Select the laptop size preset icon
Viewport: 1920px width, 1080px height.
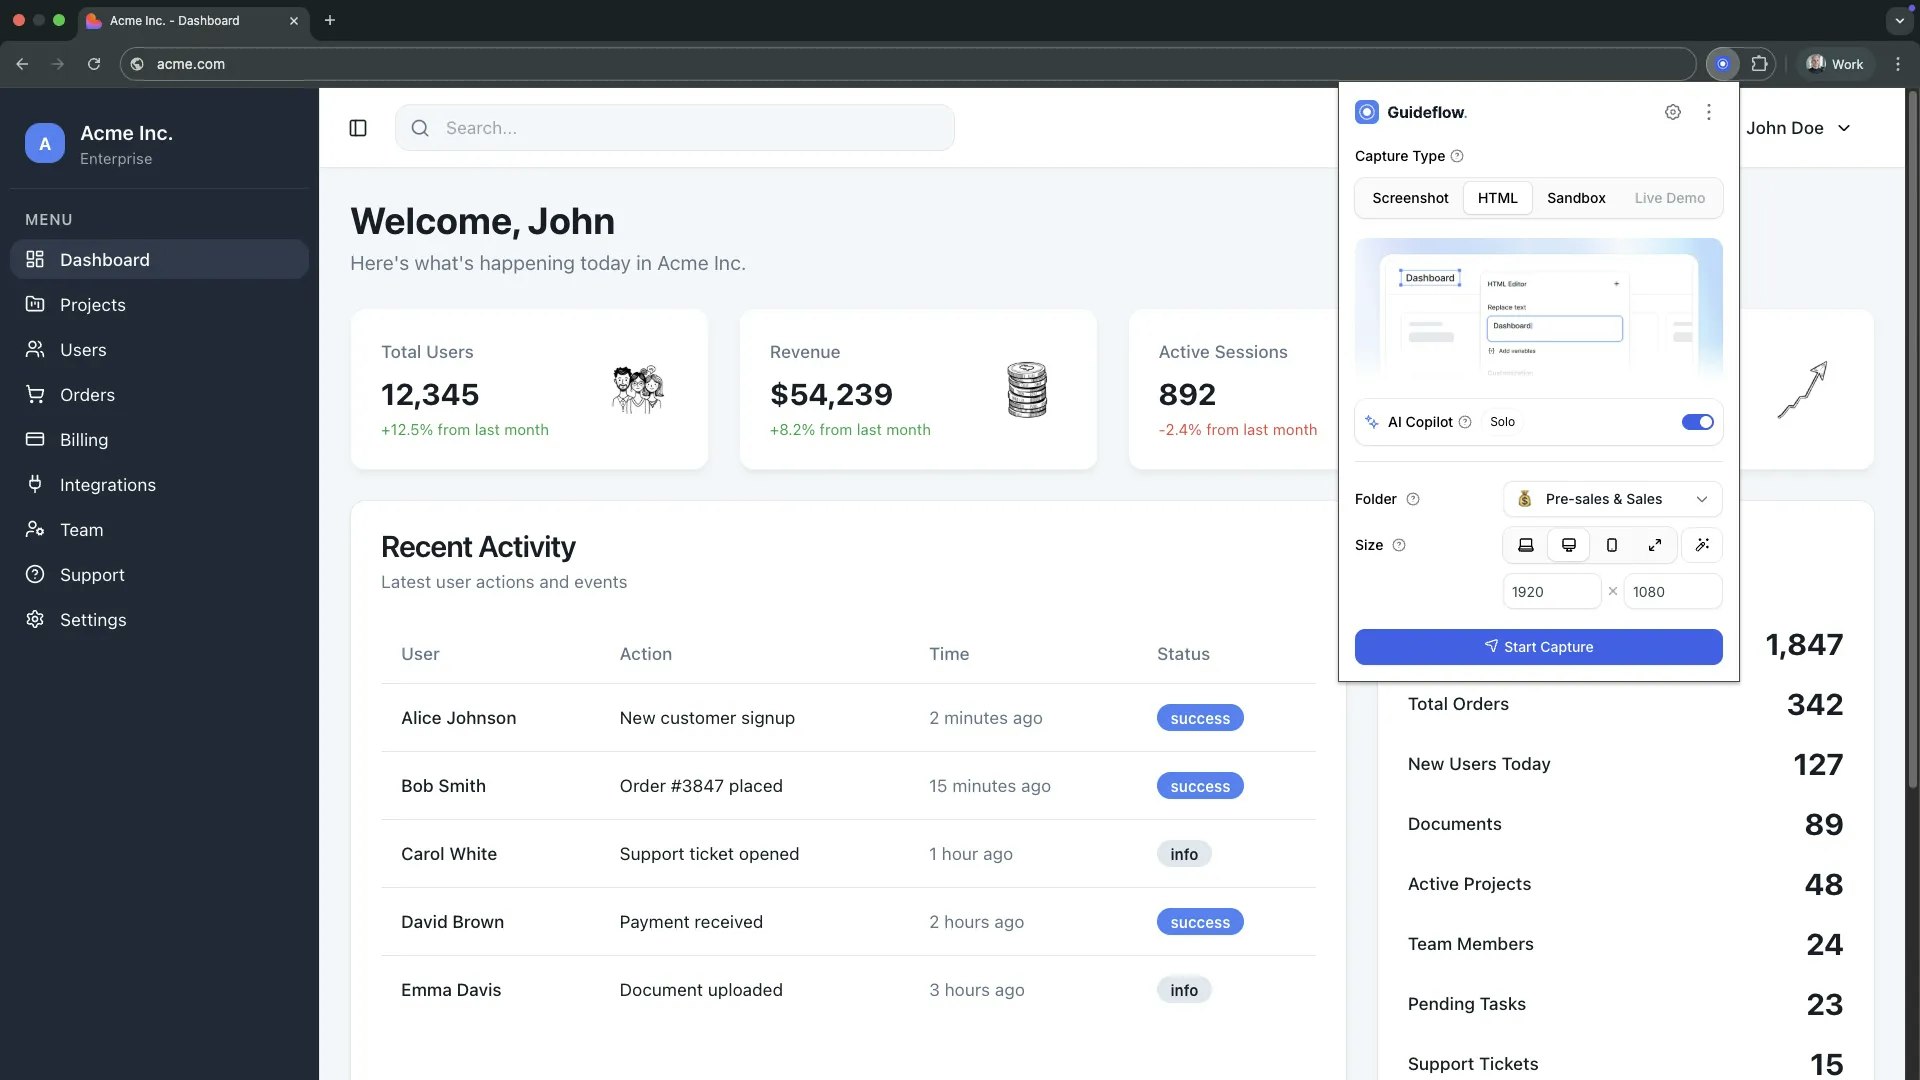point(1526,545)
